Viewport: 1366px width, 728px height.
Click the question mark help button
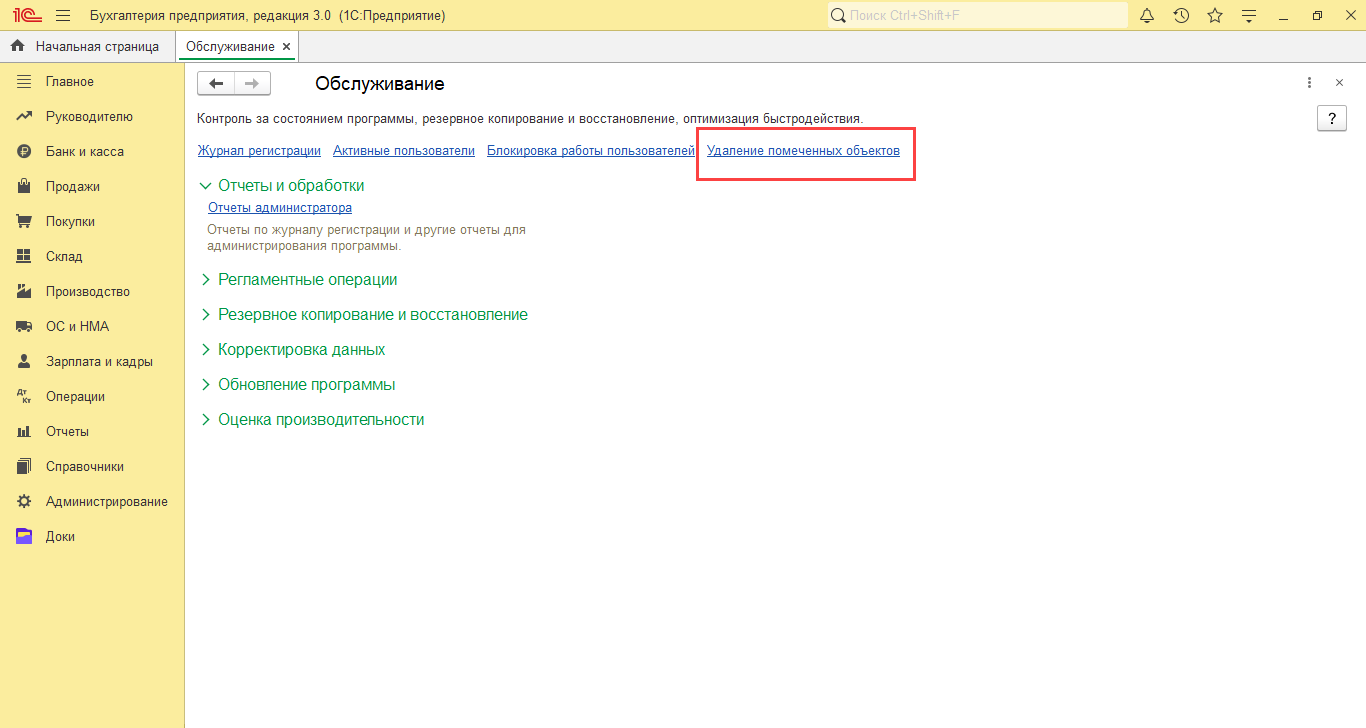pyautogui.click(x=1331, y=118)
